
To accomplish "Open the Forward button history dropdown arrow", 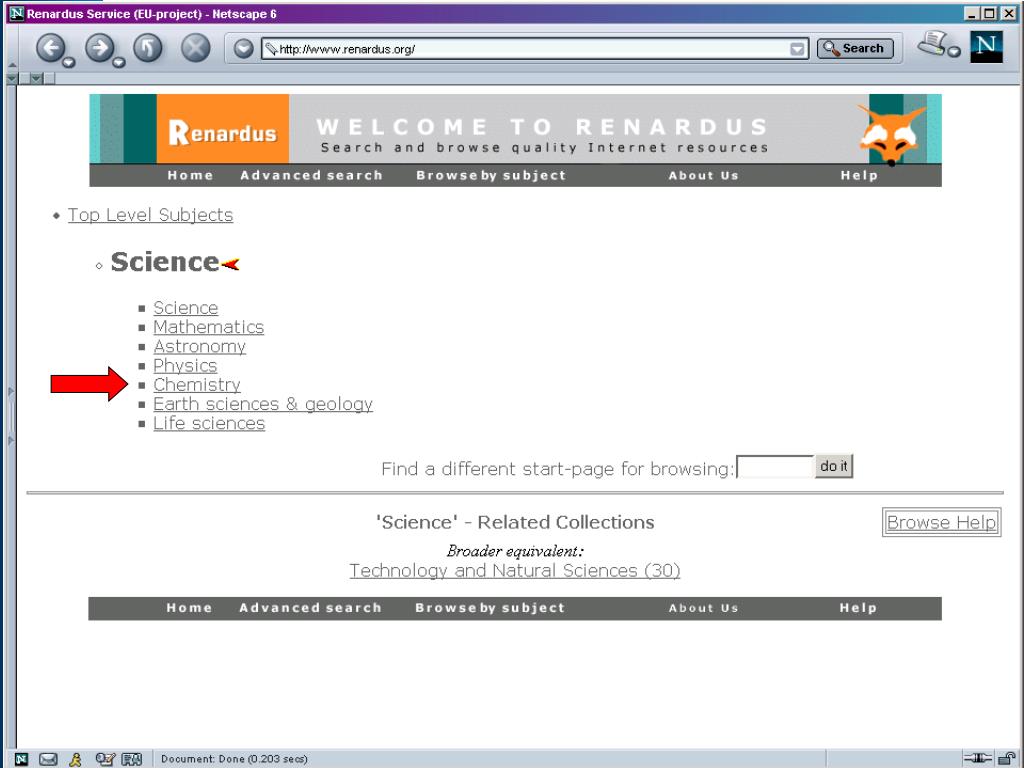I will click(118, 63).
